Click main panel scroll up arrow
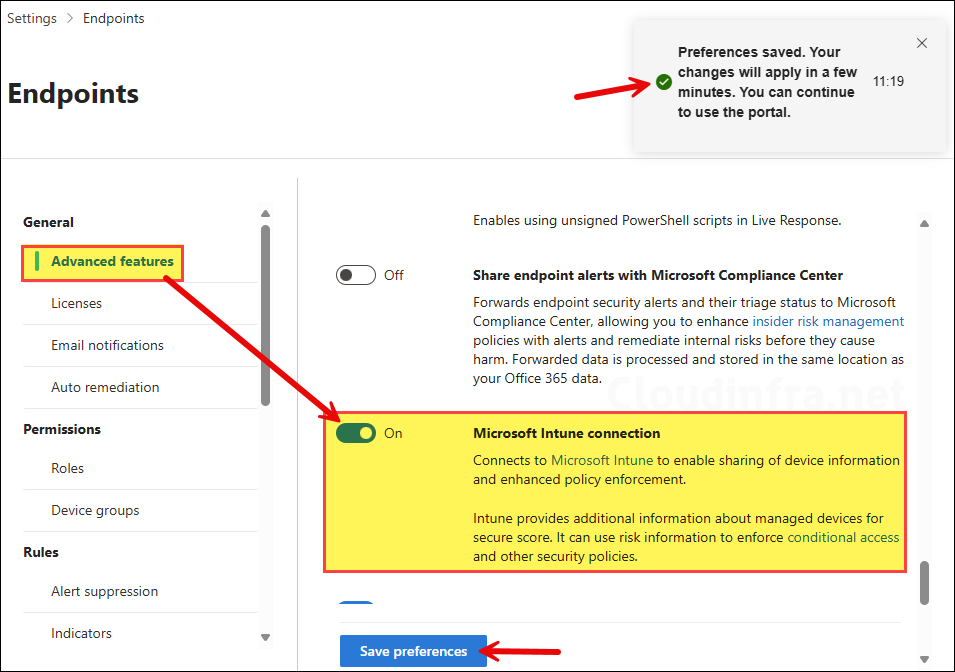The image size is (955, 672). 924,224
